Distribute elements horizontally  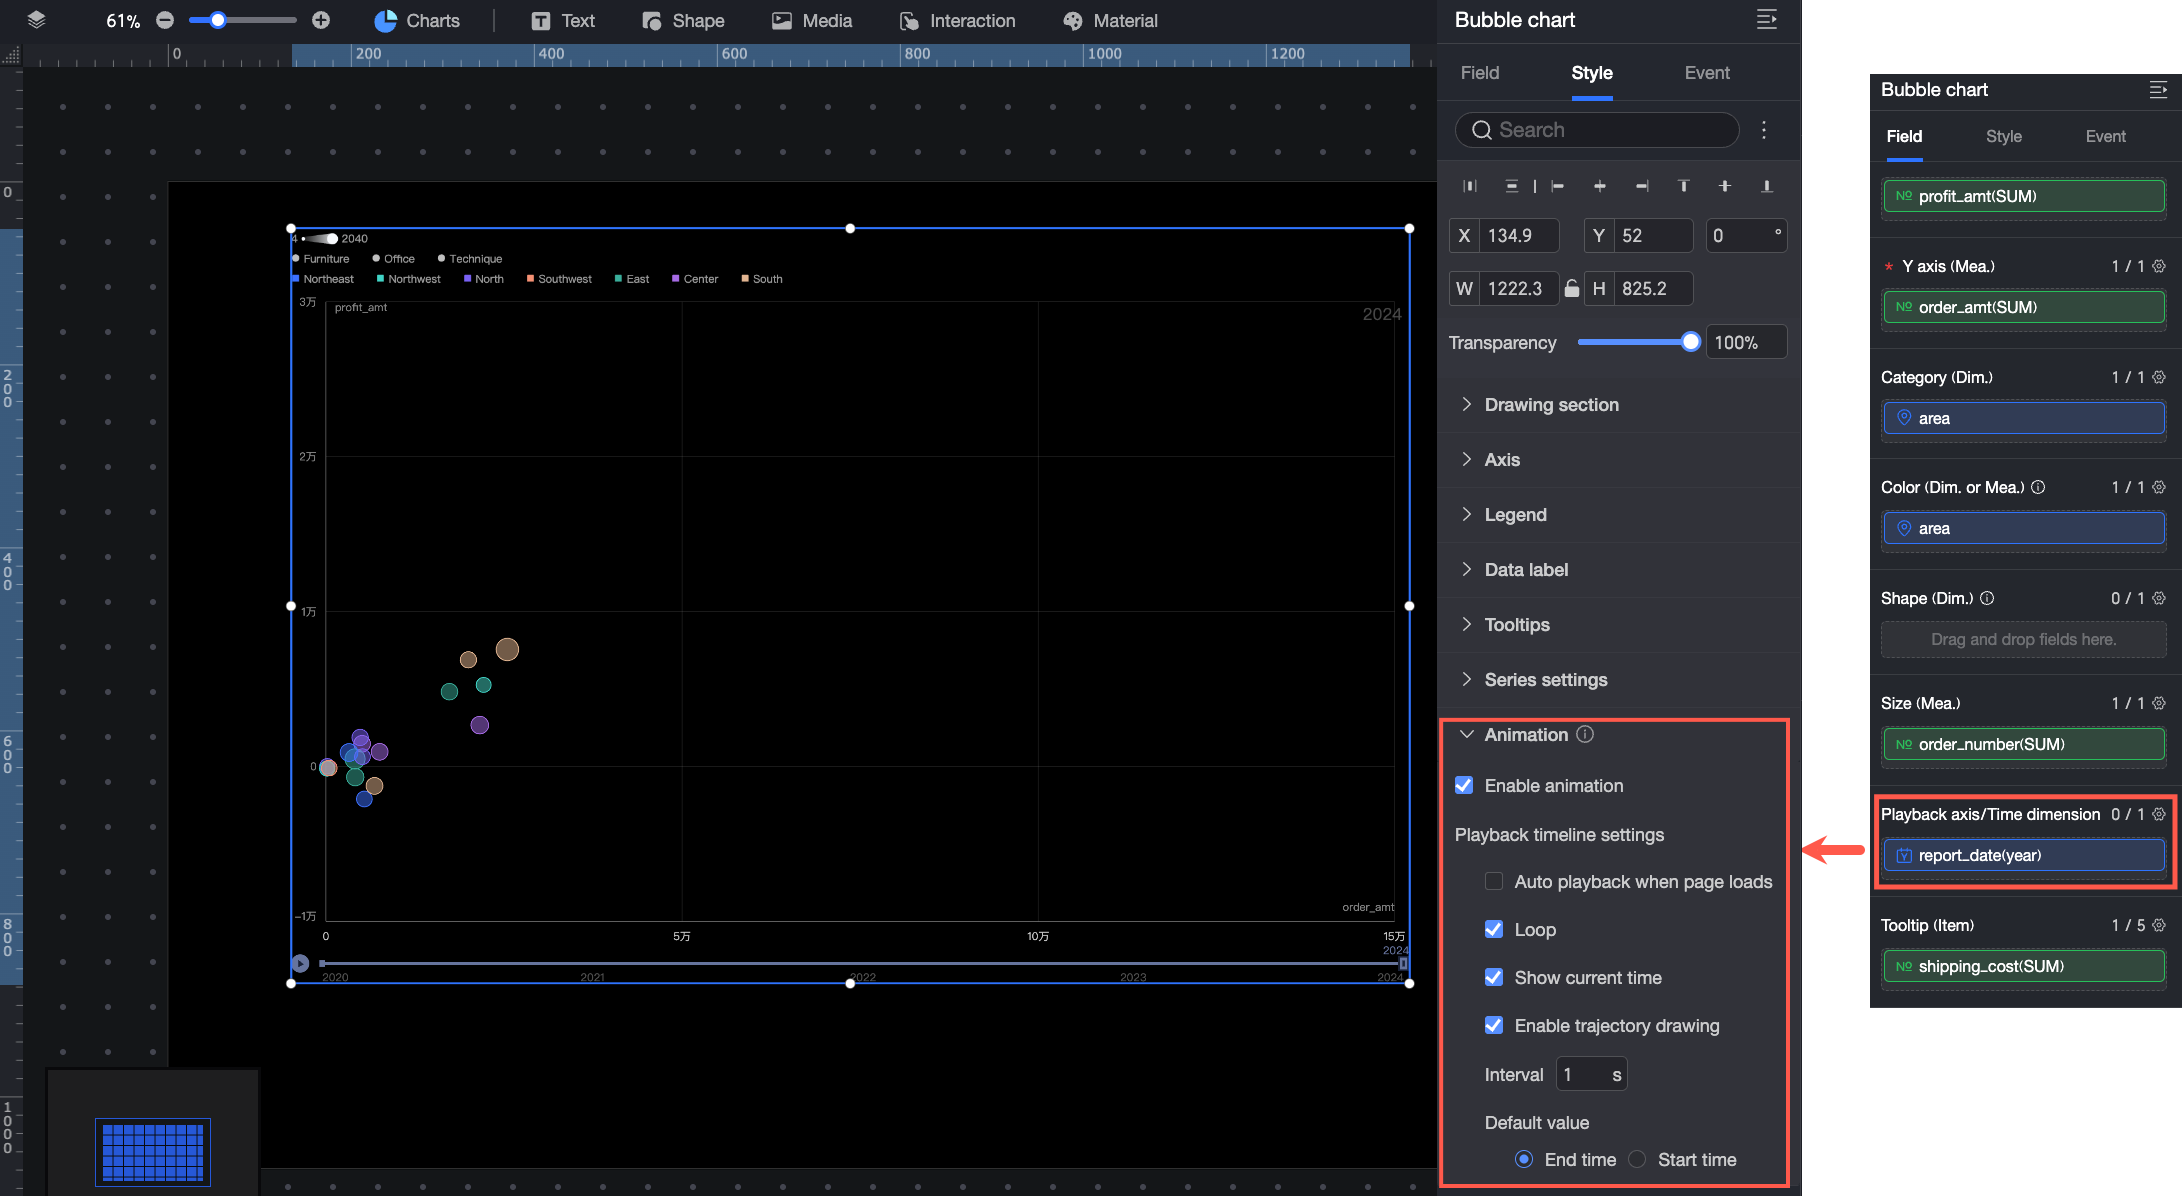click(1470, 186)
